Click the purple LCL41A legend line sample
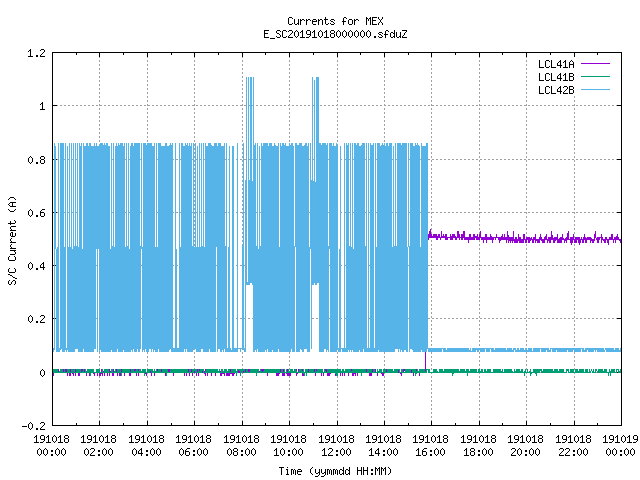This screenshot has width=640, height=480. [595, 64]
